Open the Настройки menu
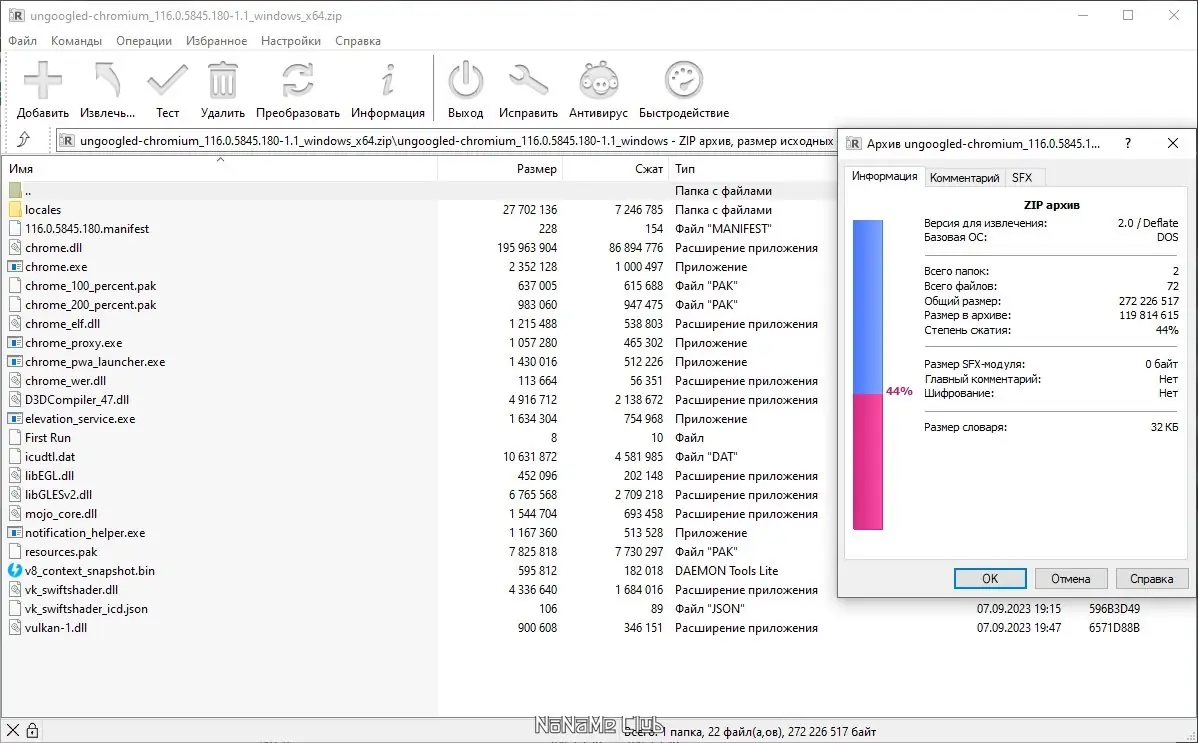This screenshot has height=743, width=1198. click(290, 40)
